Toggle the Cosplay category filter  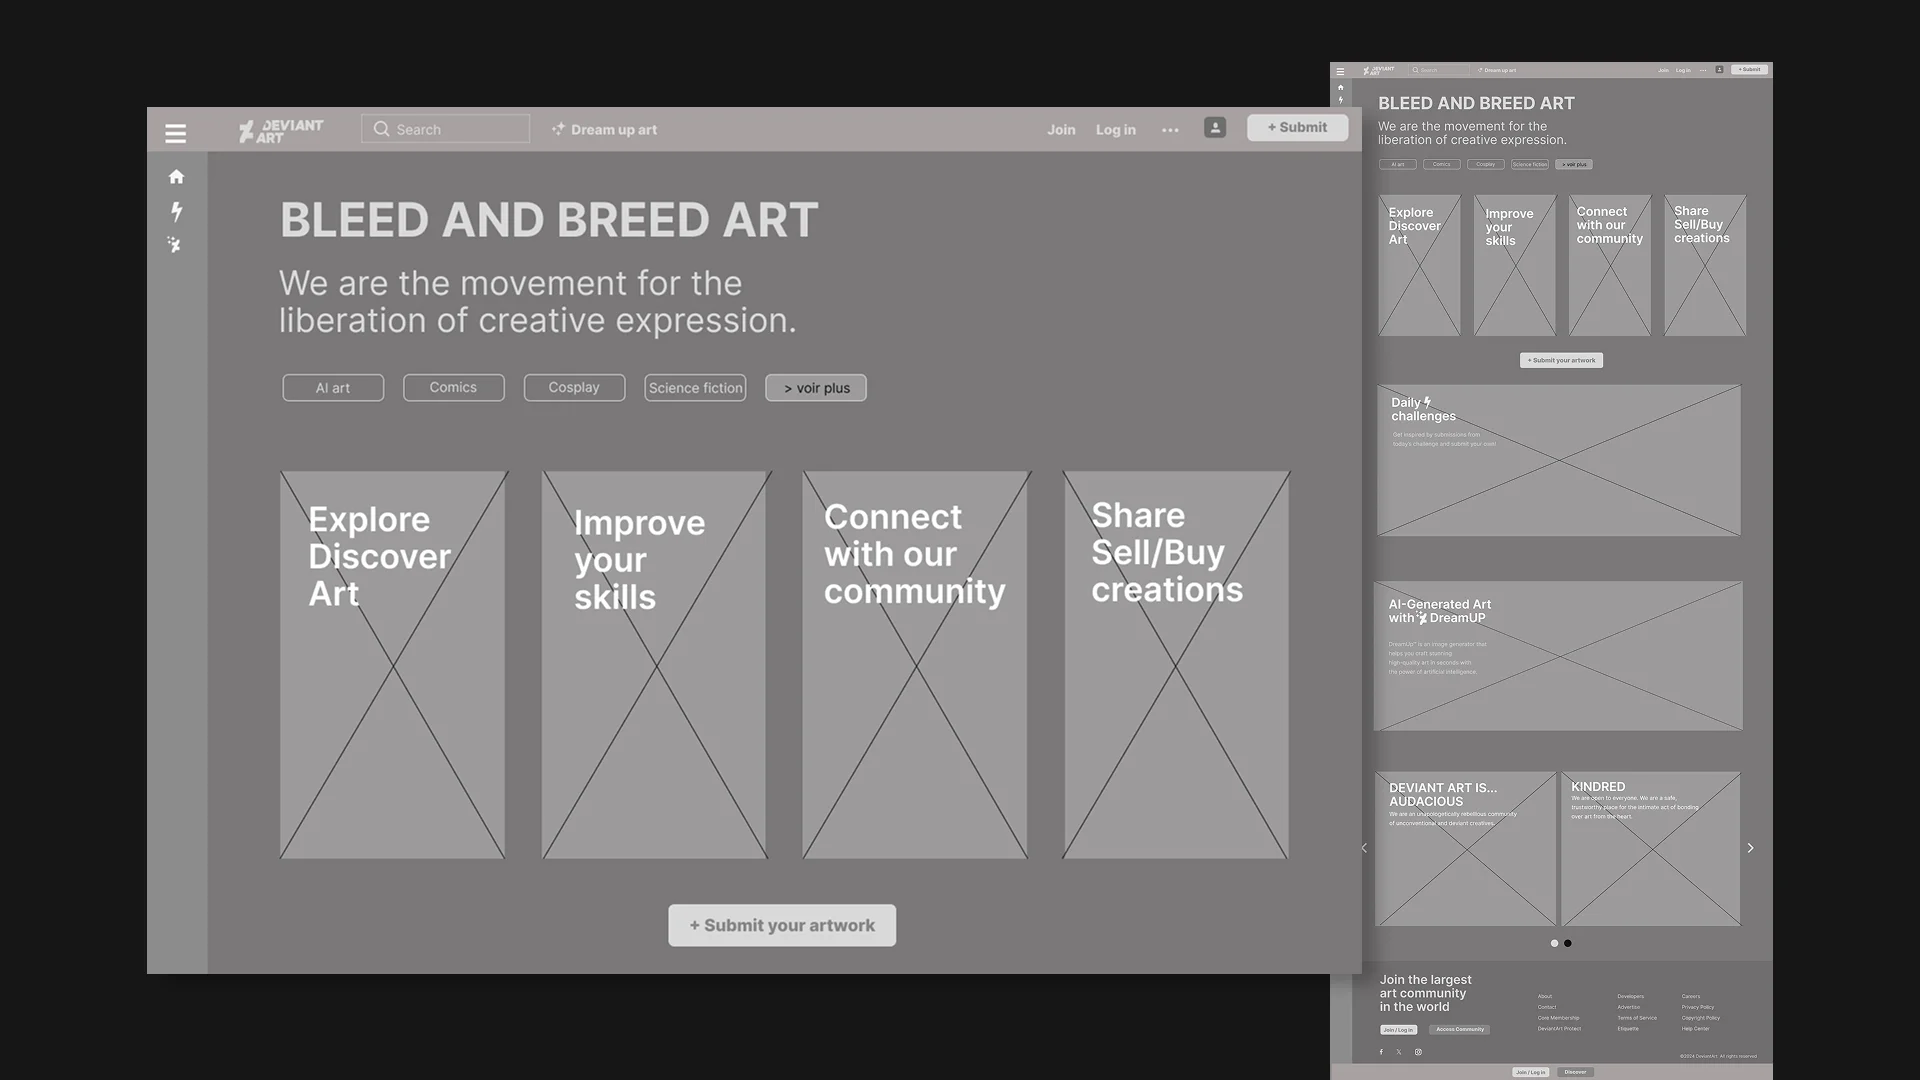pos(574,387)
